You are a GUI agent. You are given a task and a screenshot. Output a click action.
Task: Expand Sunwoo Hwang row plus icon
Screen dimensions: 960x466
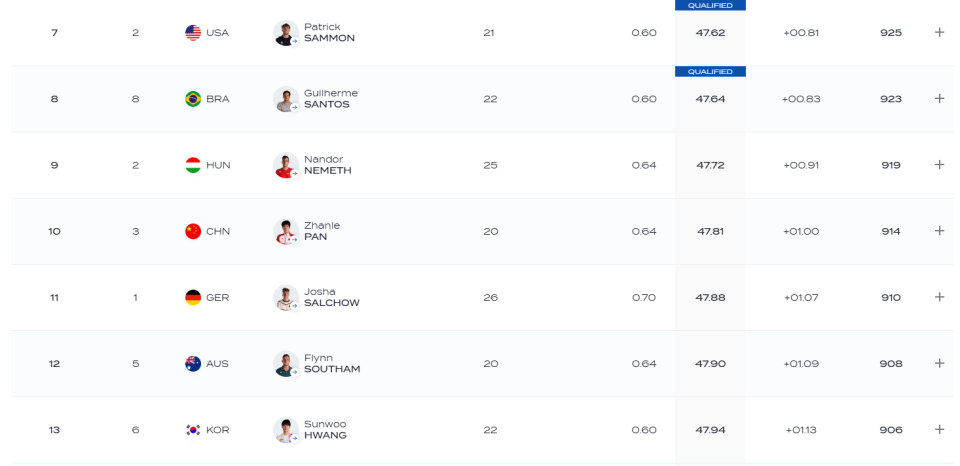tap(939, 429)
